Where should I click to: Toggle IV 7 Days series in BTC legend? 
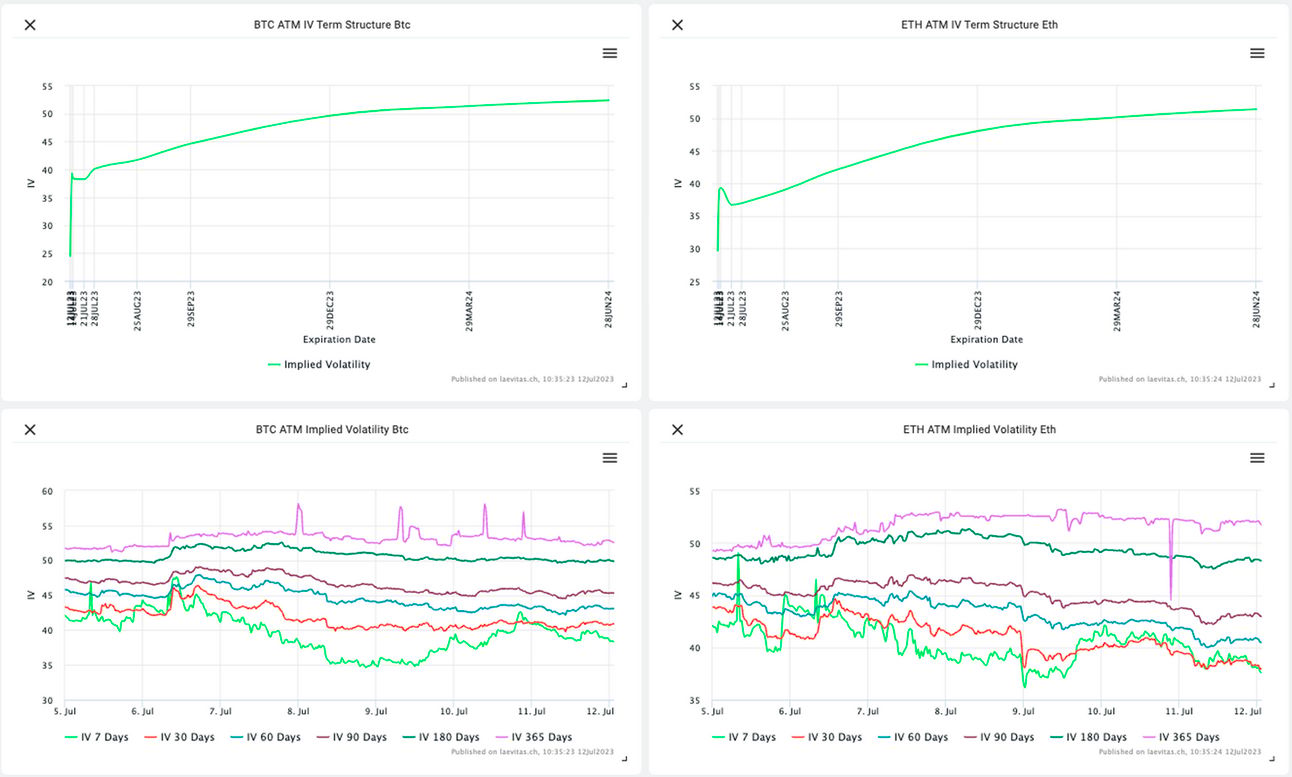pyautogui.click(x=96, y=737)
